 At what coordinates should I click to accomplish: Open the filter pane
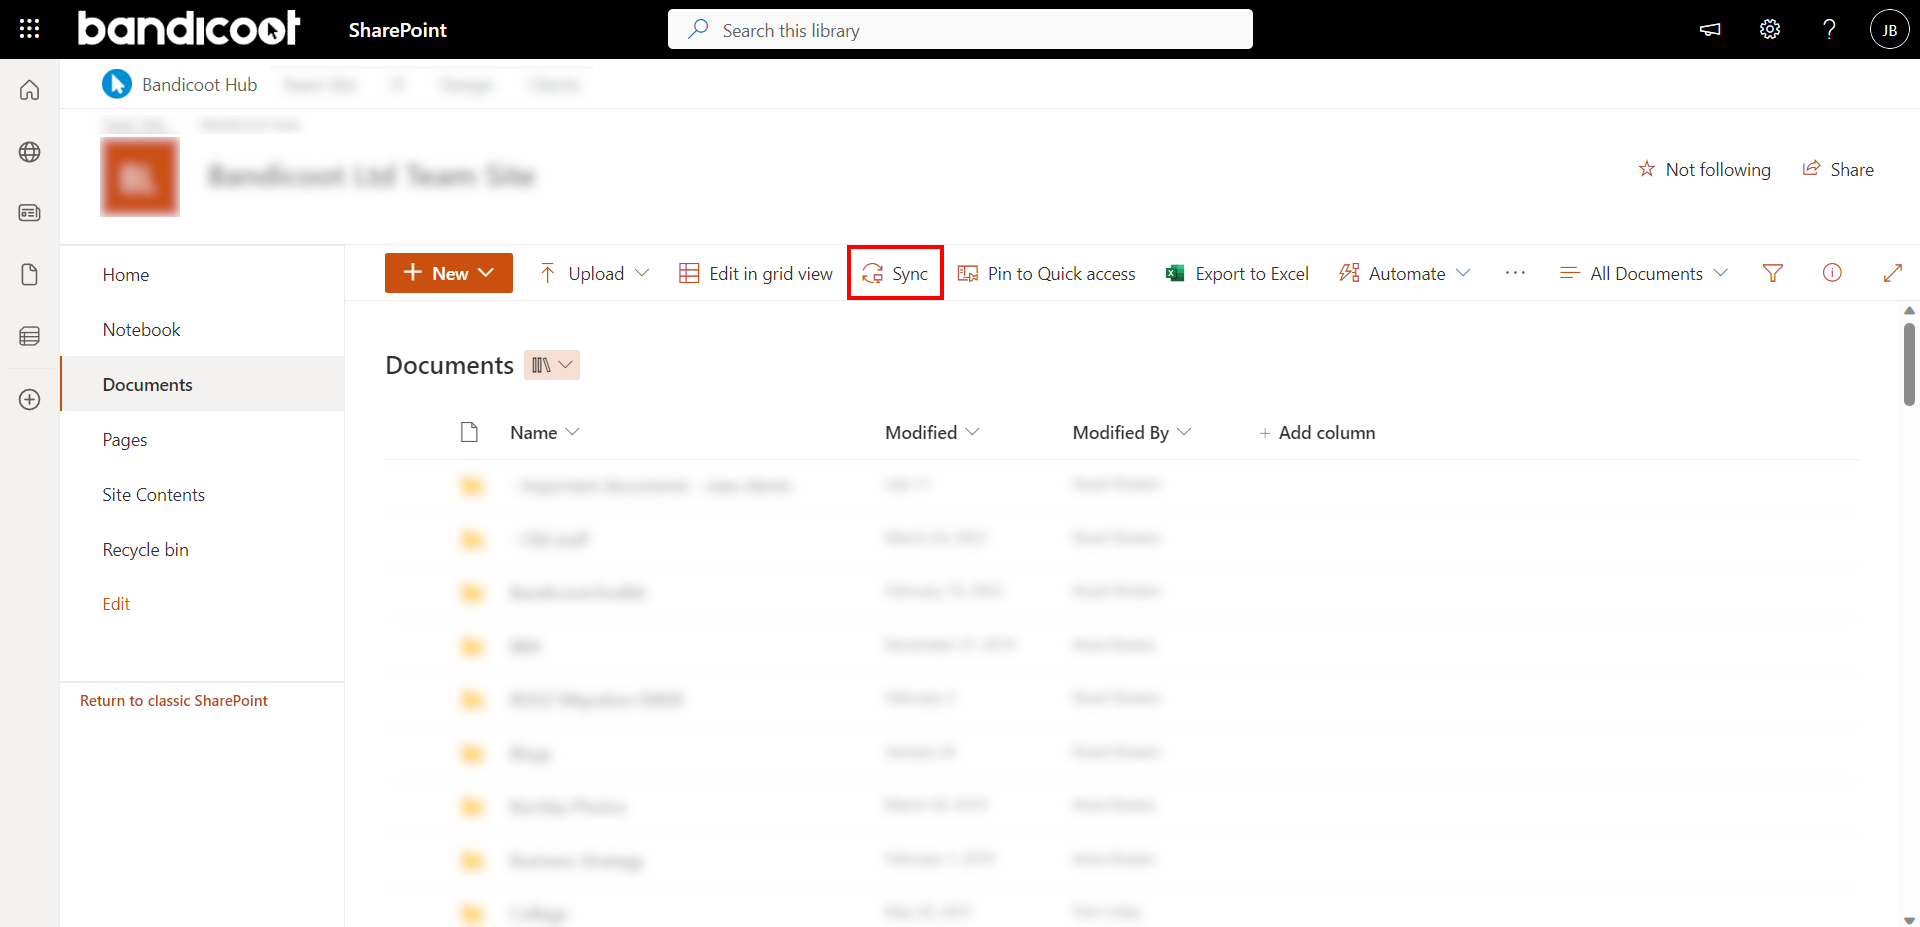pyautogui.click(x=1772, y=272)
